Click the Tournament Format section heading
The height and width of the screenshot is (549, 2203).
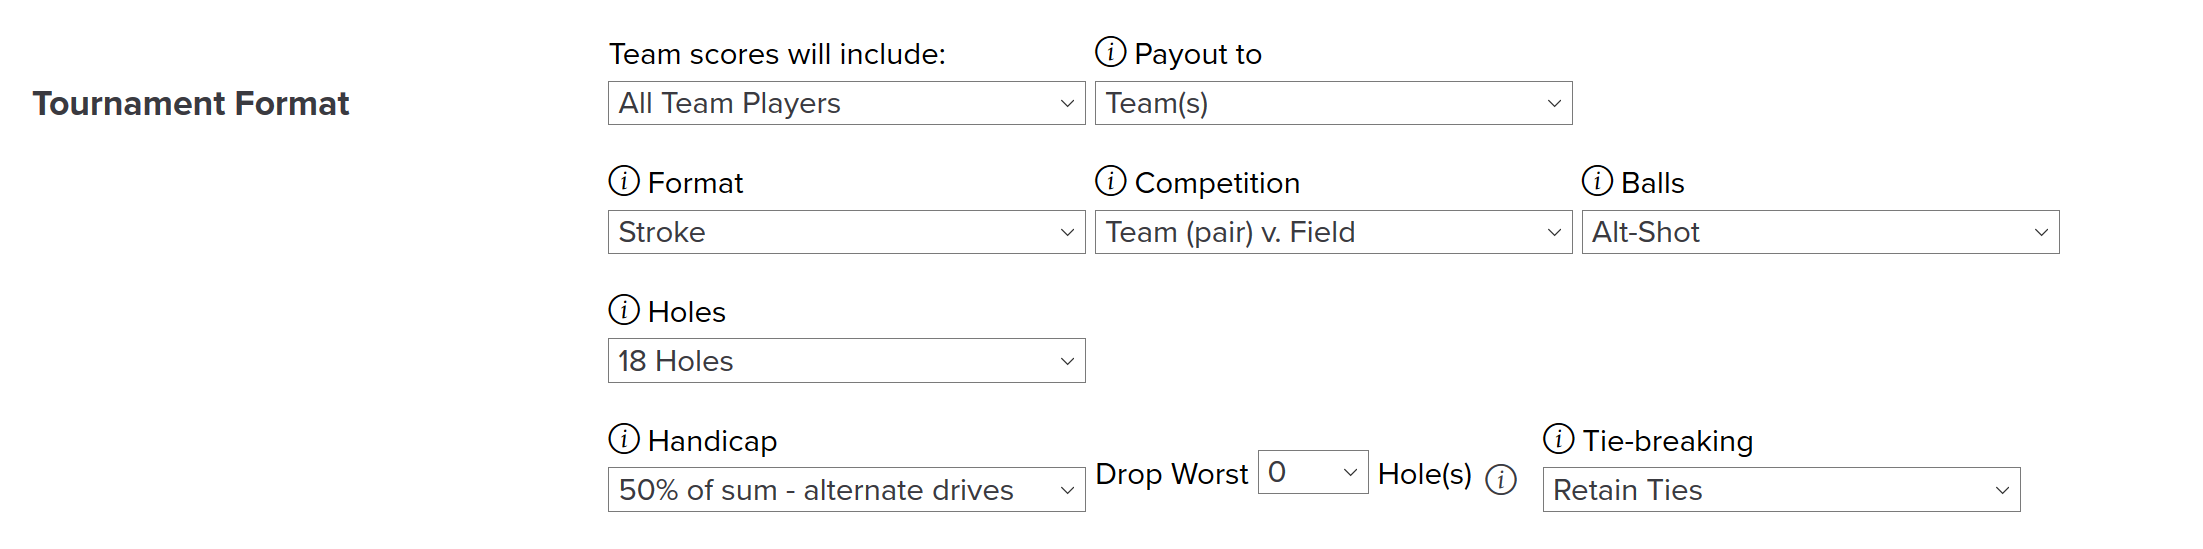[x=191, y=103]
